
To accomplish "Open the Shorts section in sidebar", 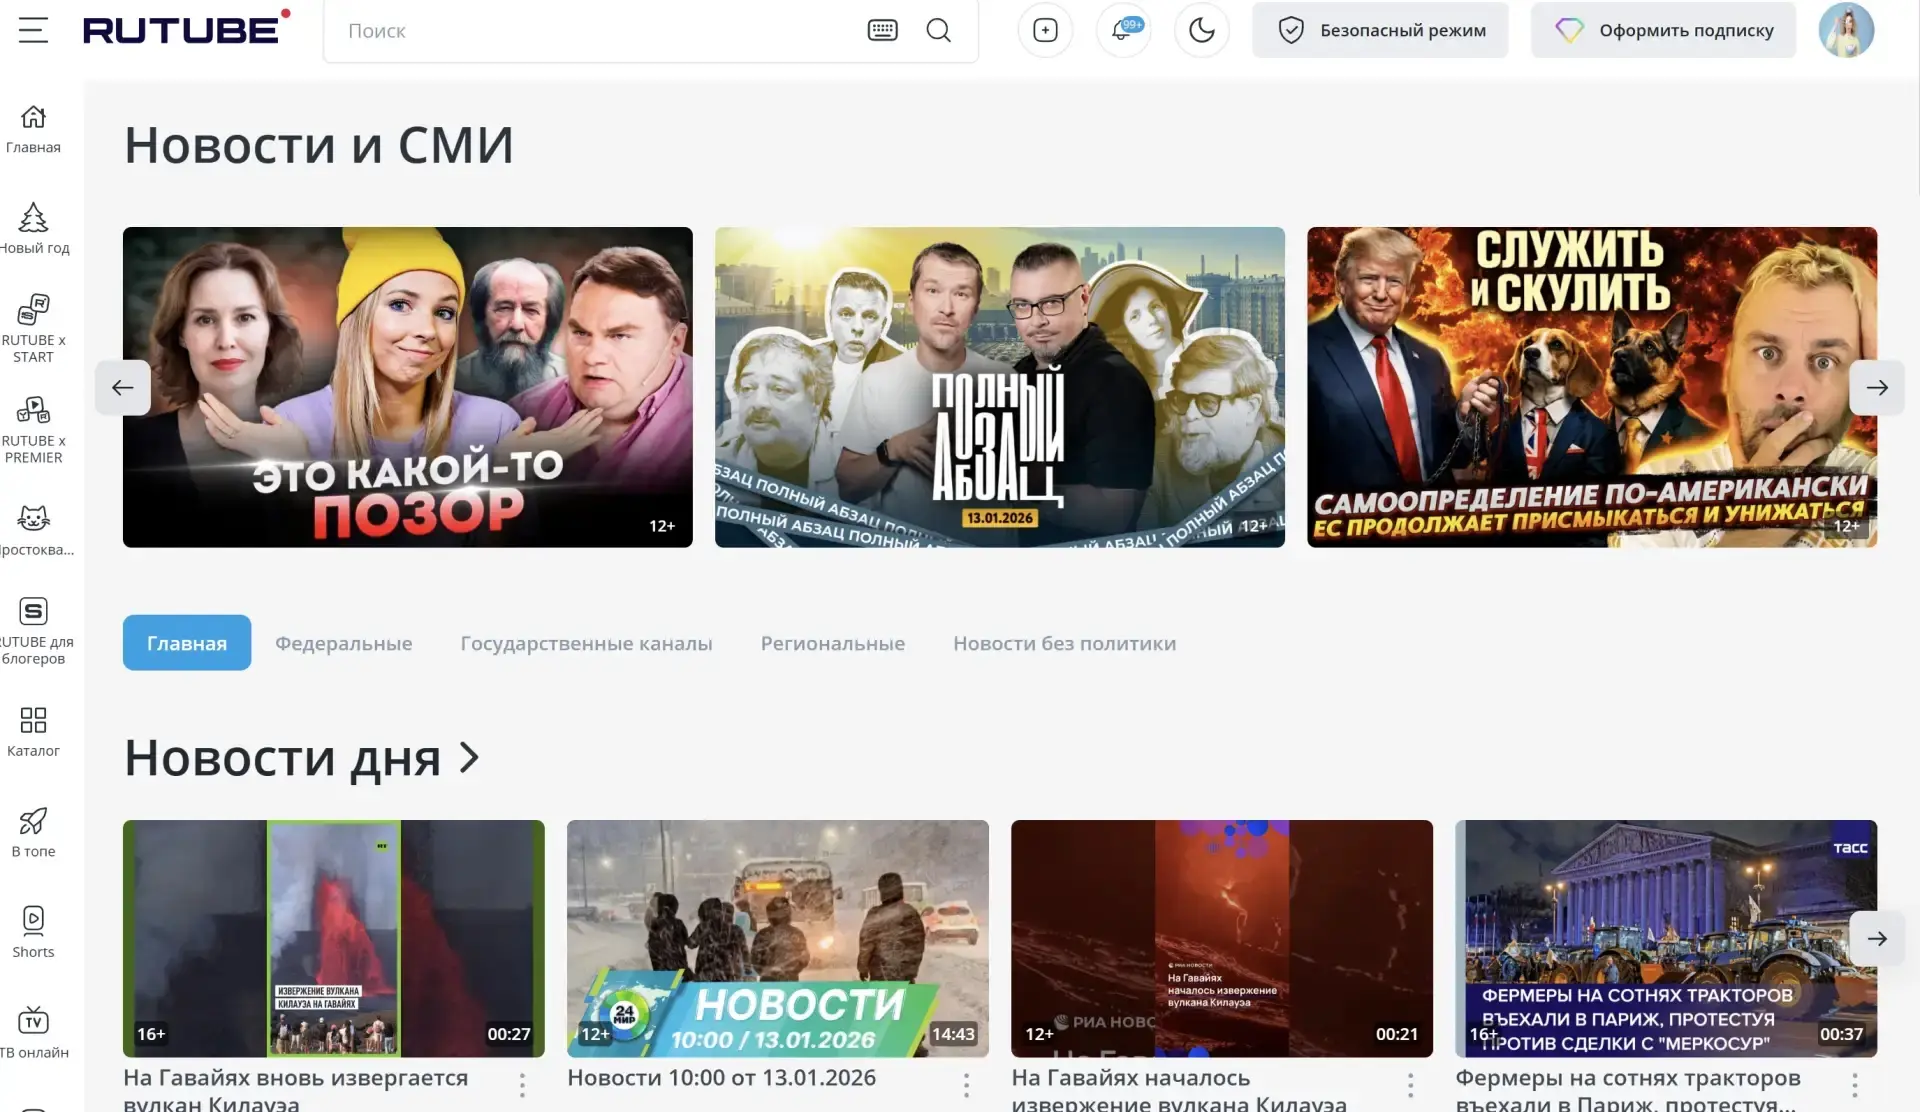I will (33, 931).
